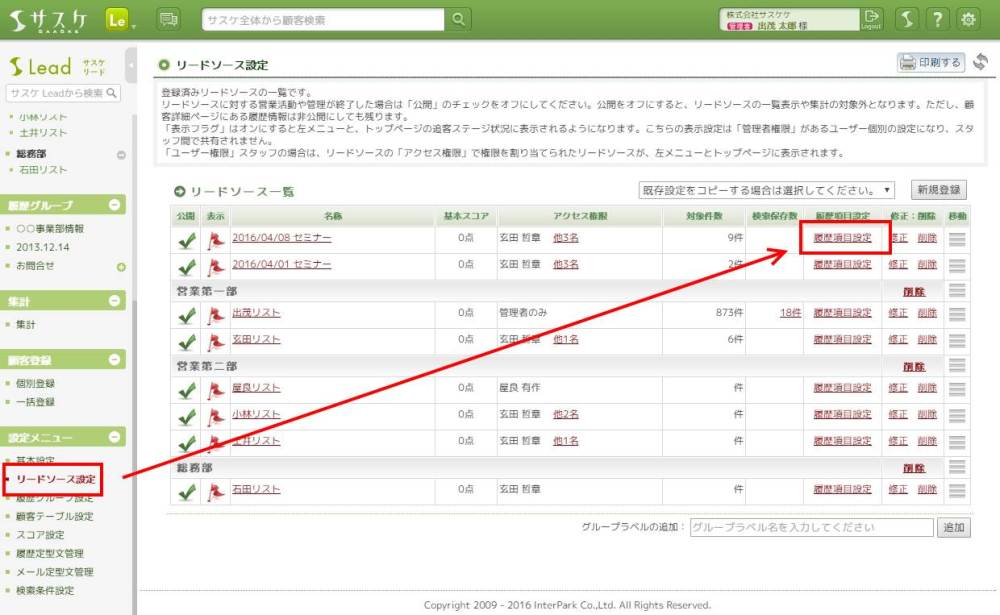Toggle the 公開 checkmark for 小林リスト
This screenshot has width=1000, height=615.
pos(186,415)
